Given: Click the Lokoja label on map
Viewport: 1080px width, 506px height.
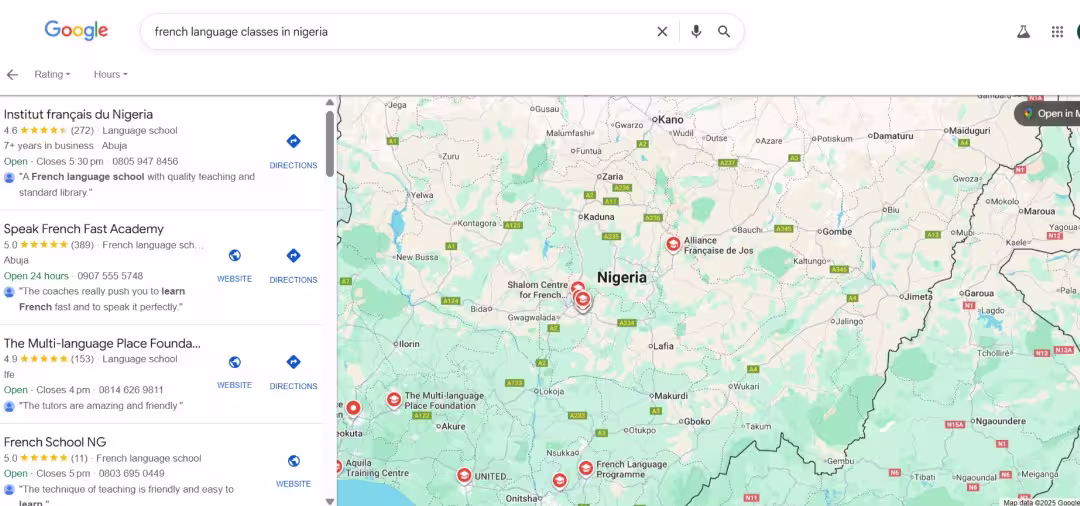Looking at the screenshot, I should coord(550,391).
